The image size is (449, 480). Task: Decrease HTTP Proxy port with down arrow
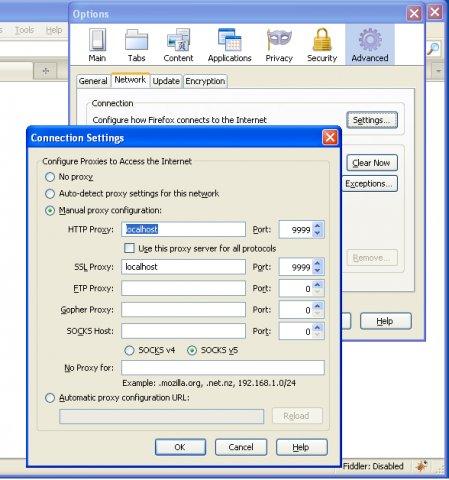point(318,233)
